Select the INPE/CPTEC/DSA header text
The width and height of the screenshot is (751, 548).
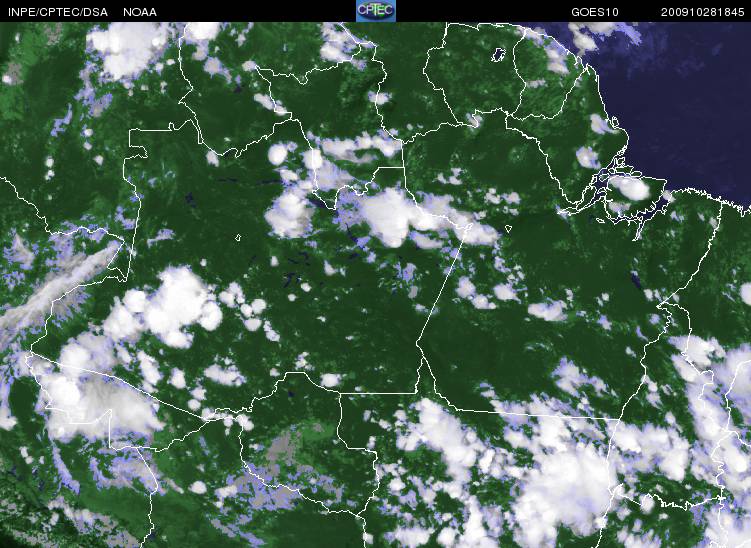click(58, 12)
